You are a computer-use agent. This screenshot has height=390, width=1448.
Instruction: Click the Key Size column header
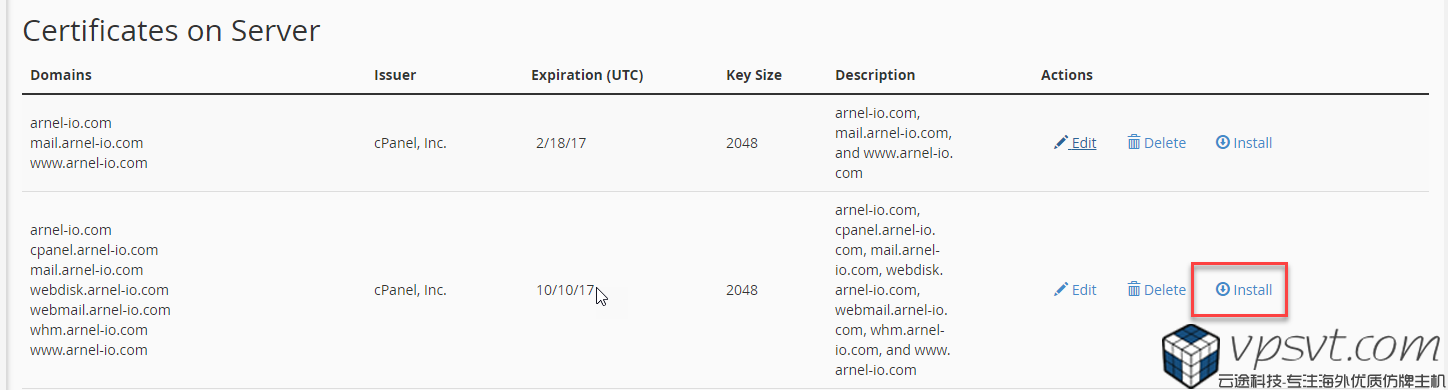coord(754,75)
